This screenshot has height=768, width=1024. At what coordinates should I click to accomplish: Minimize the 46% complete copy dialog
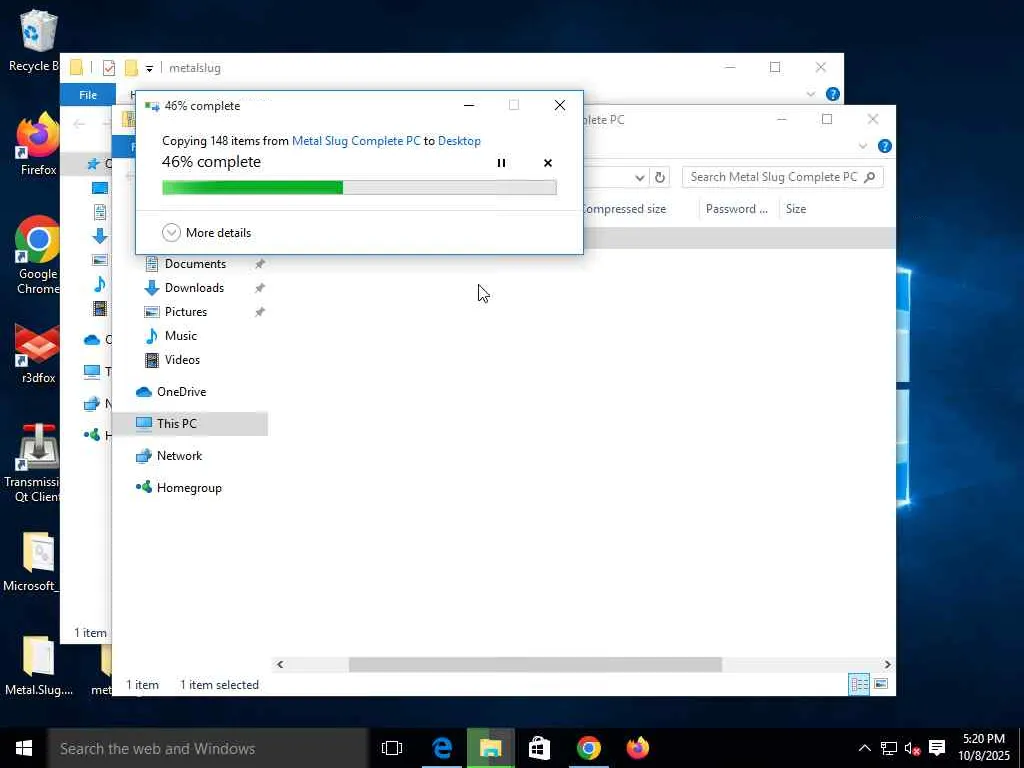[x=469, y=105]
